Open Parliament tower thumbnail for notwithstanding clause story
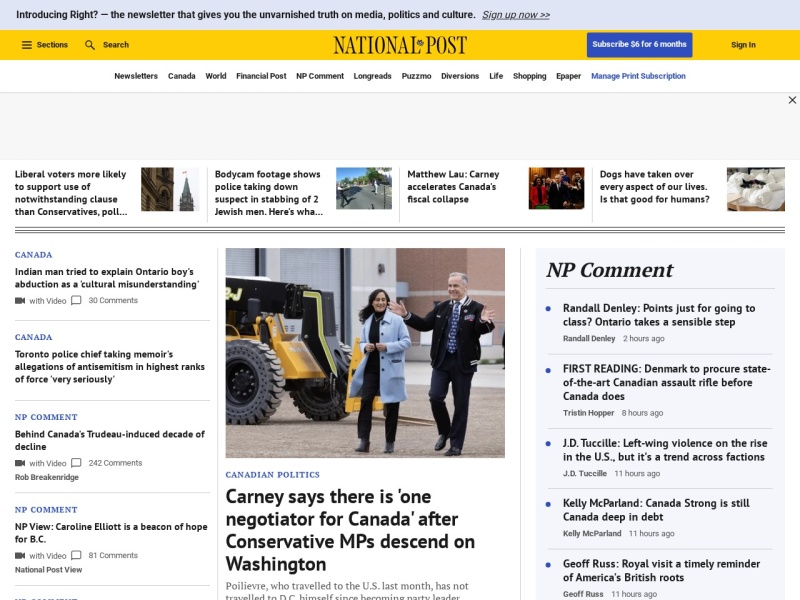The height and width of the screenshot is (600, 800). pyautogui.click(x=170, y=189)
